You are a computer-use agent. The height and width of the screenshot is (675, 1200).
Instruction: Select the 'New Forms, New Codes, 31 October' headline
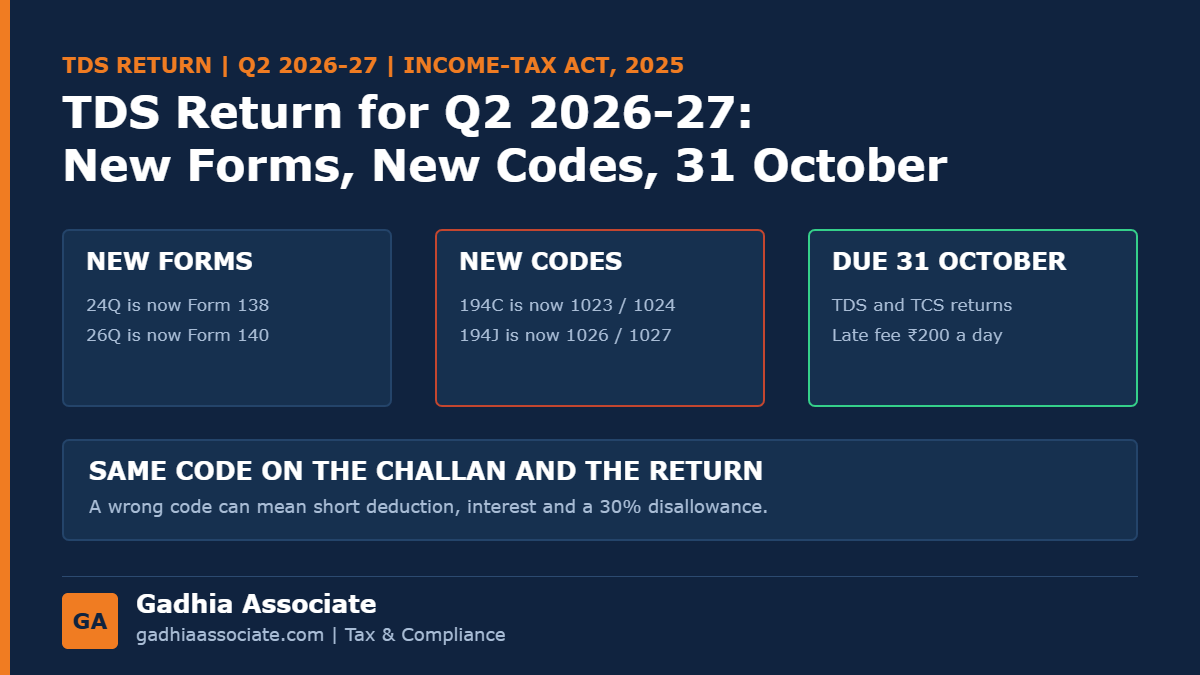pyautogui.click(x=505, y=165)
